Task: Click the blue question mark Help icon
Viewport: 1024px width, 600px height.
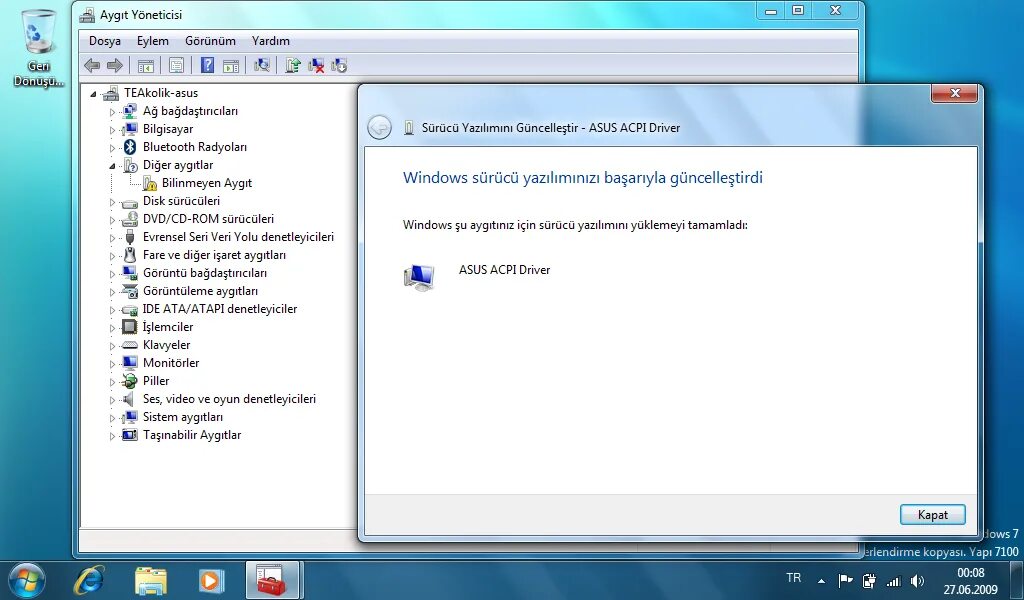Action: (x=207, y=65)
